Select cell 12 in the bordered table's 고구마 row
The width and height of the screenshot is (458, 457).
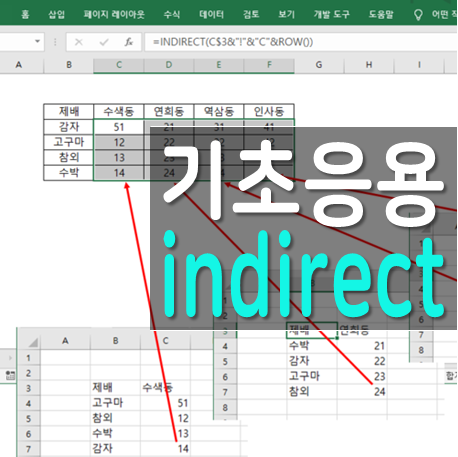[119, 142]
